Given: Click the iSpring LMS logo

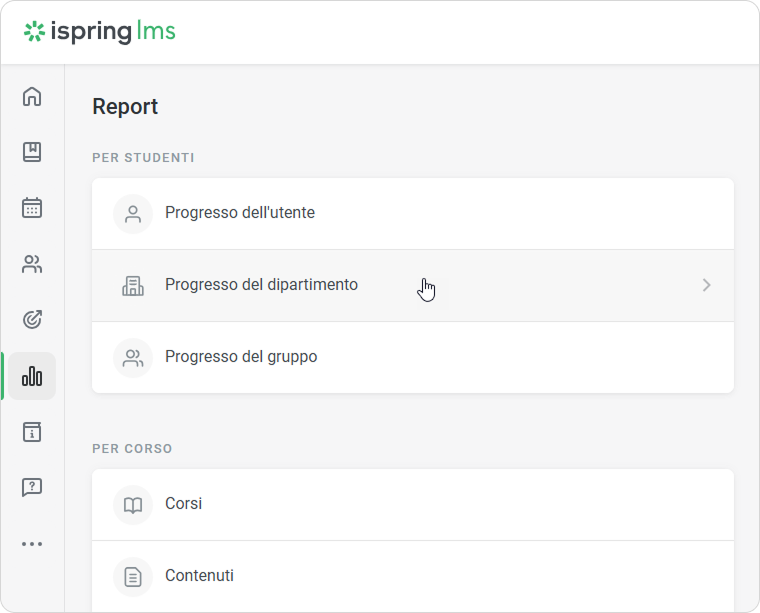Looking at the screenshot, I should coord(100,32).
